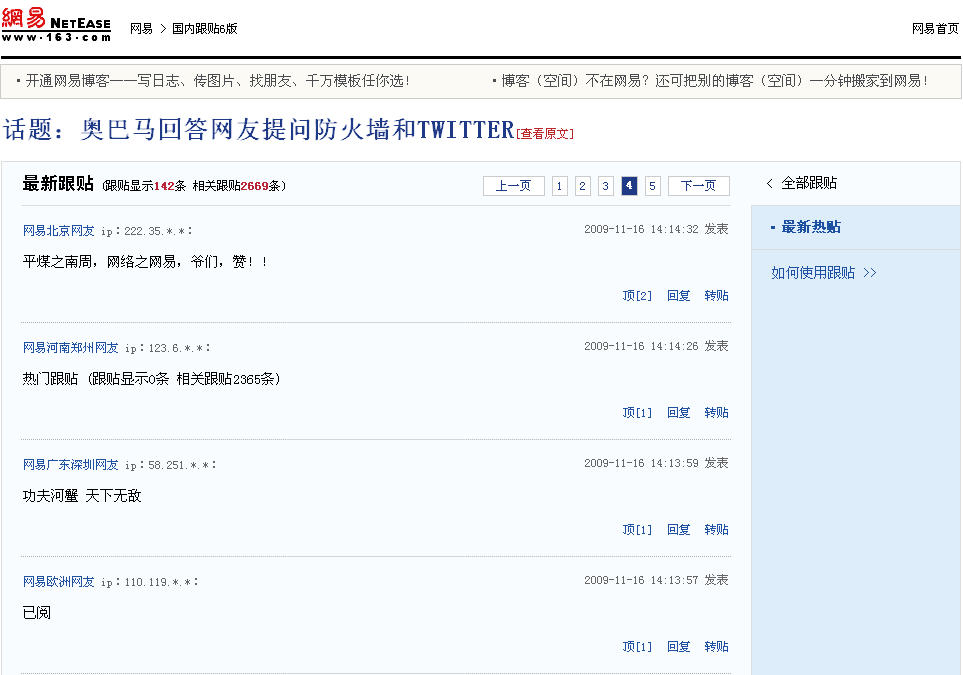Go to previous page with 上一页

click(513, 186)
